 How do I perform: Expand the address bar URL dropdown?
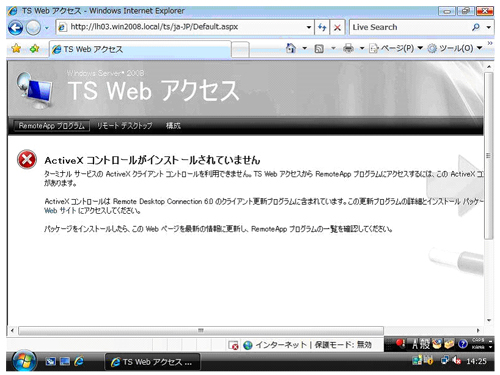[309, 27]
